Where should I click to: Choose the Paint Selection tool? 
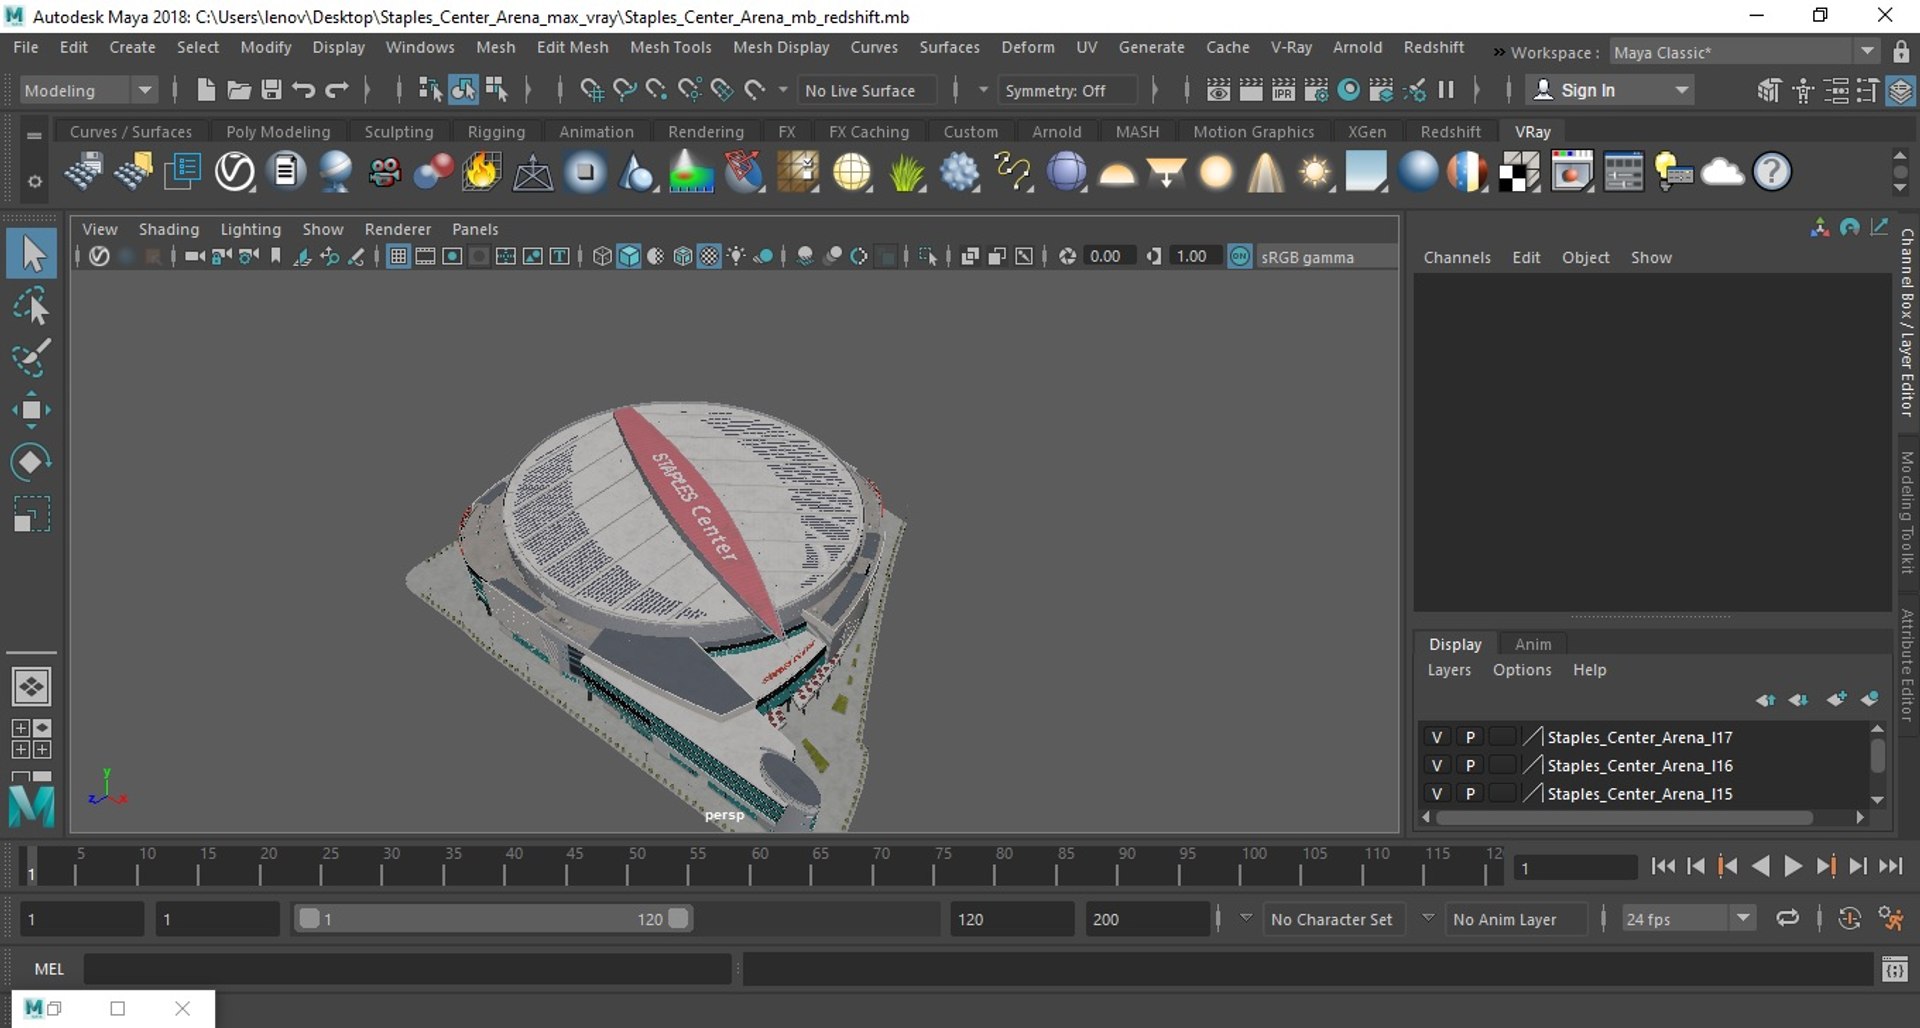coord(32,358)
